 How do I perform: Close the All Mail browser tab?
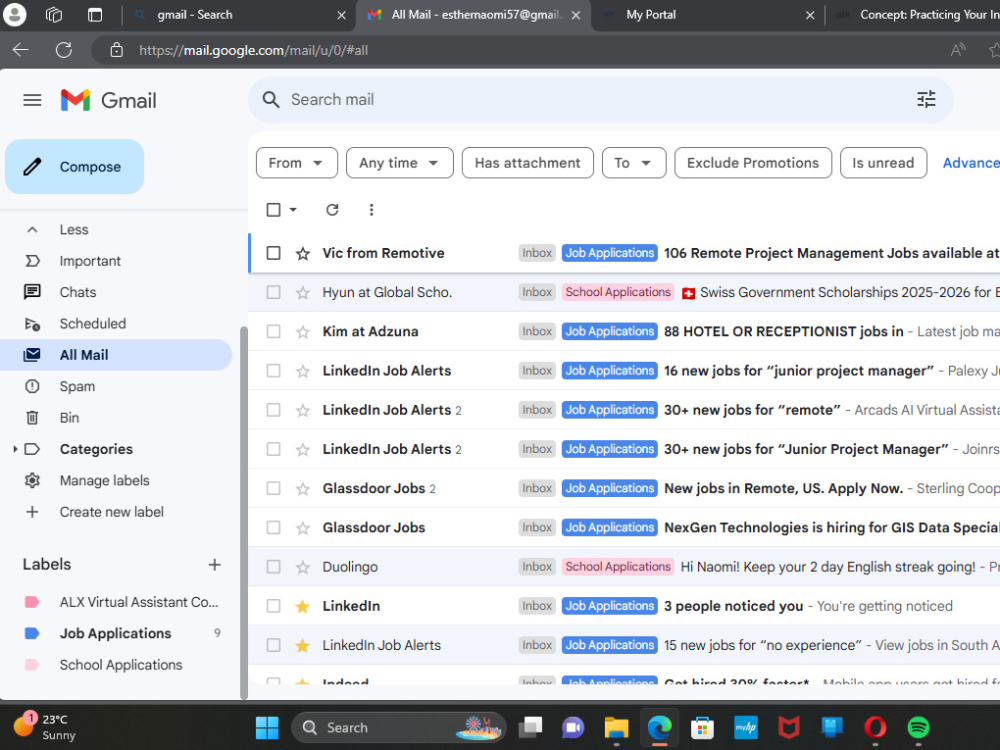pyautogui.click(x=576, y=15)
